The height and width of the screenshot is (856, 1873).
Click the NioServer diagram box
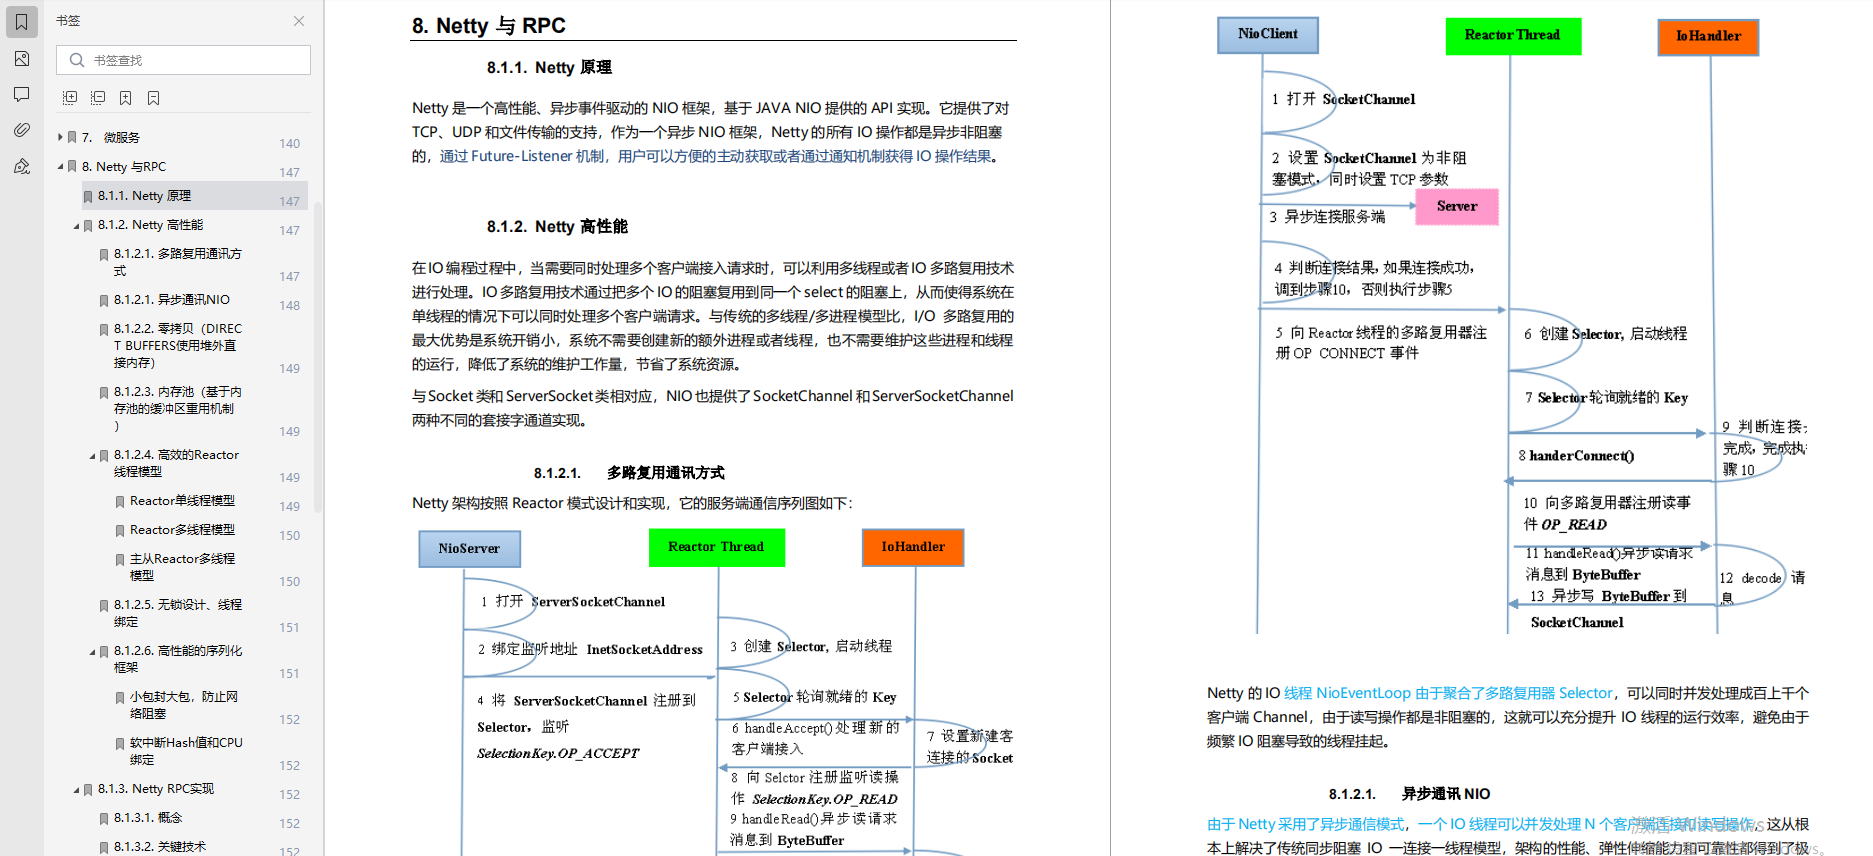click(x=469, y=549)
